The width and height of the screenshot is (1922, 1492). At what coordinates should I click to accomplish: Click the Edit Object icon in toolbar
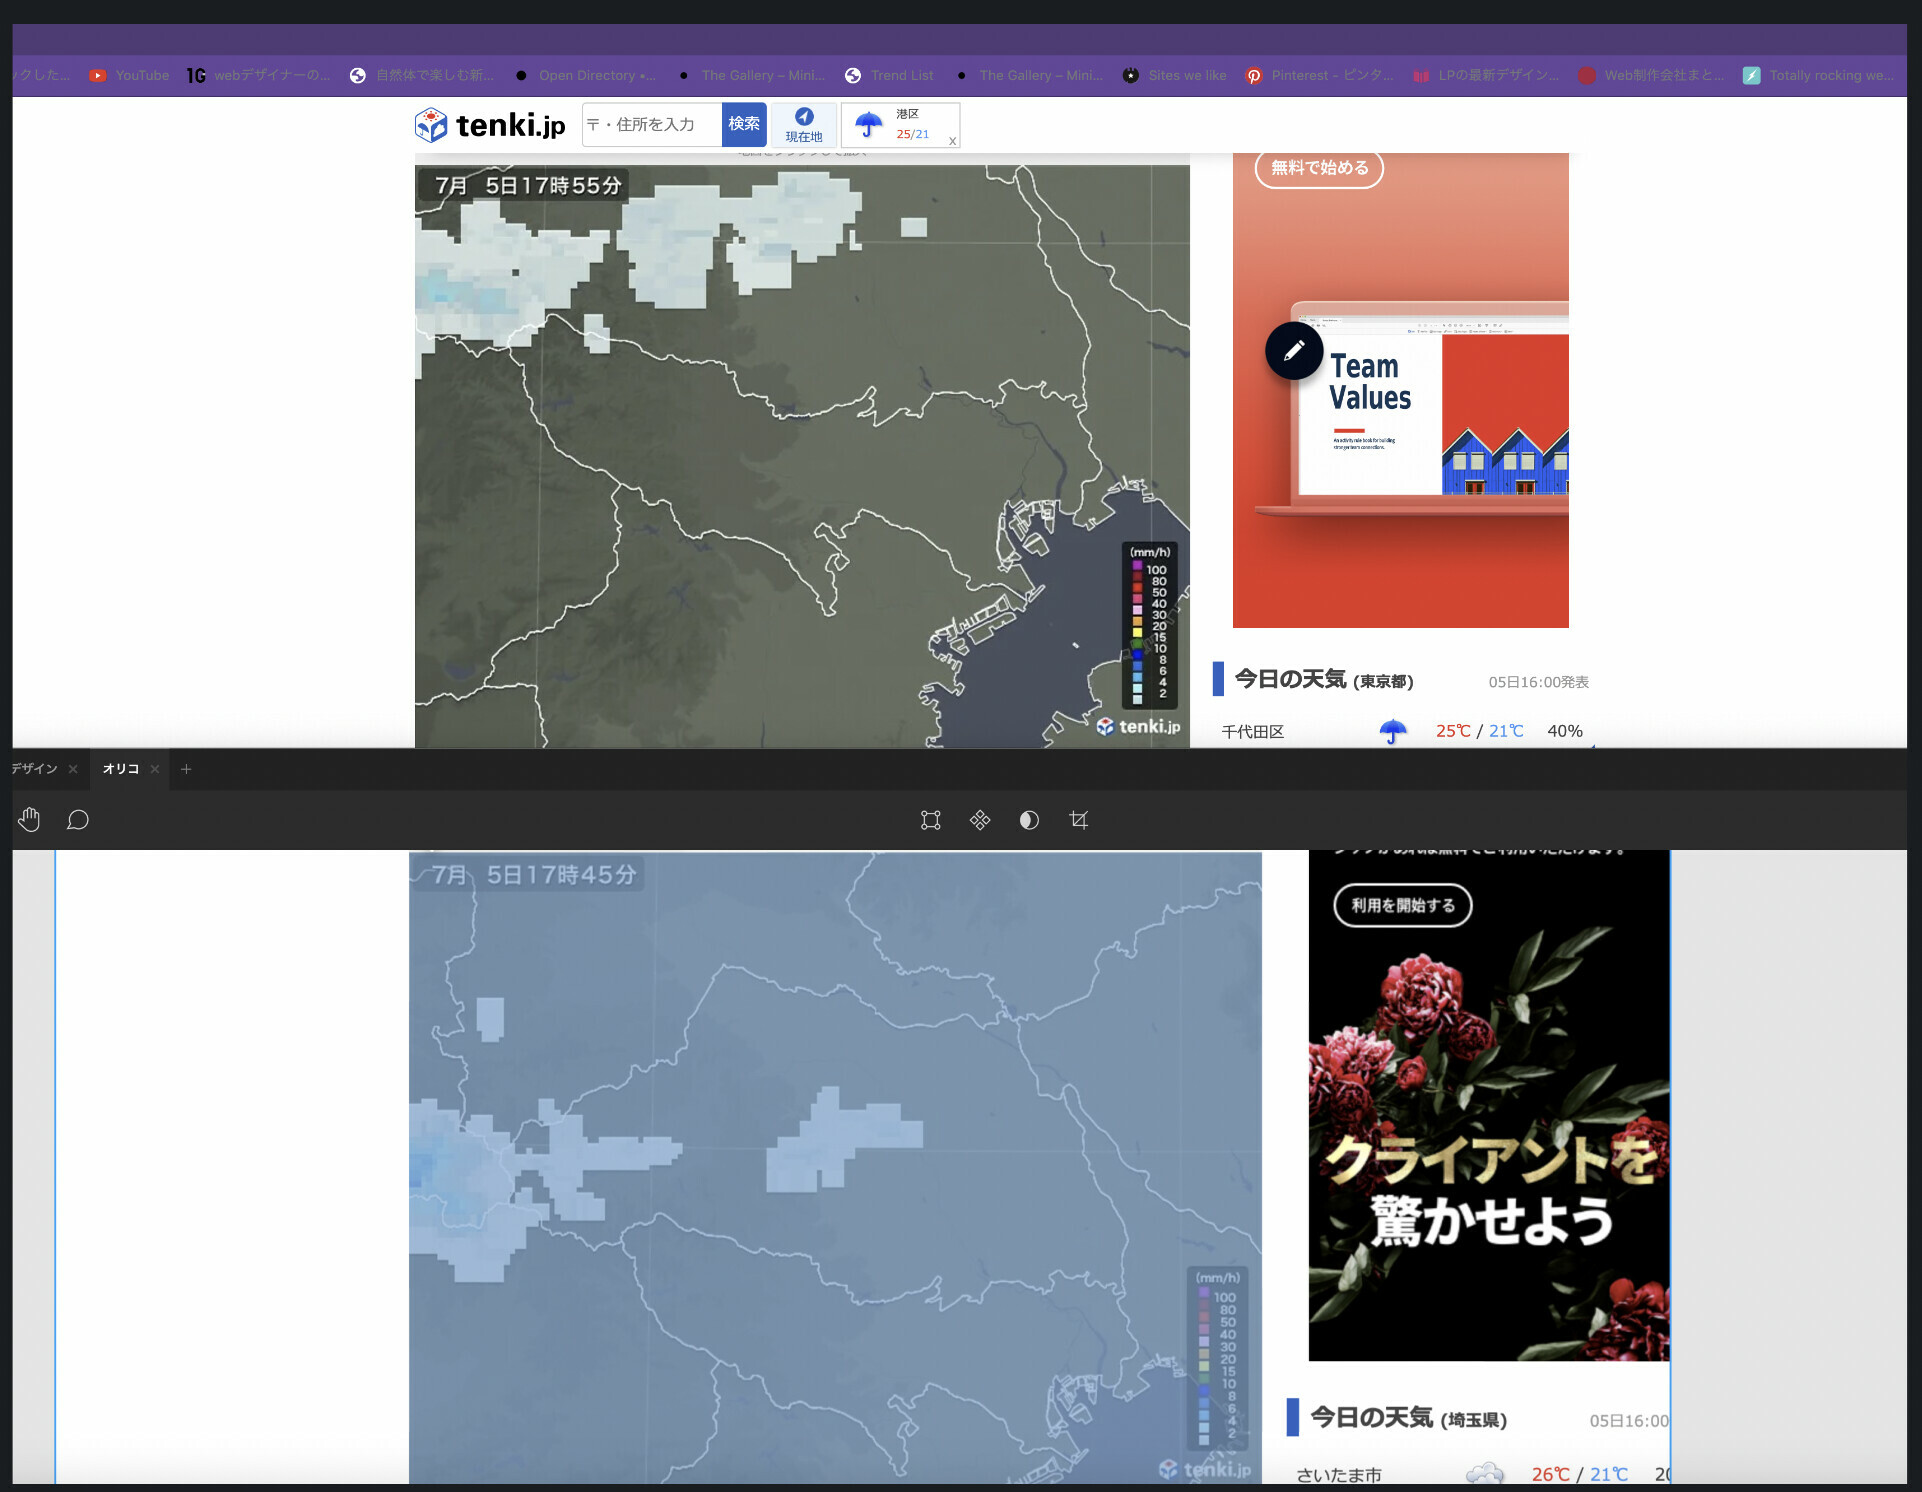pos(931,820)
